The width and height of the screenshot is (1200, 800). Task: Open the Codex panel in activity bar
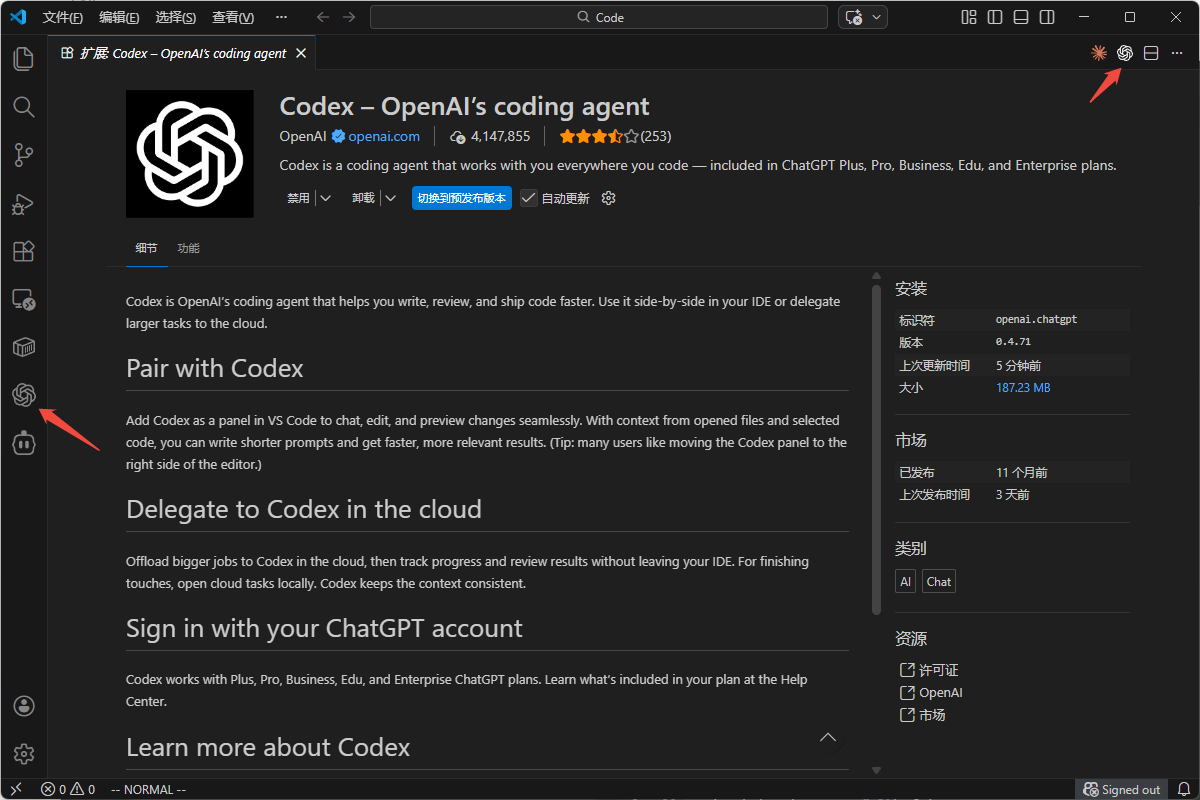coord(23,395)
